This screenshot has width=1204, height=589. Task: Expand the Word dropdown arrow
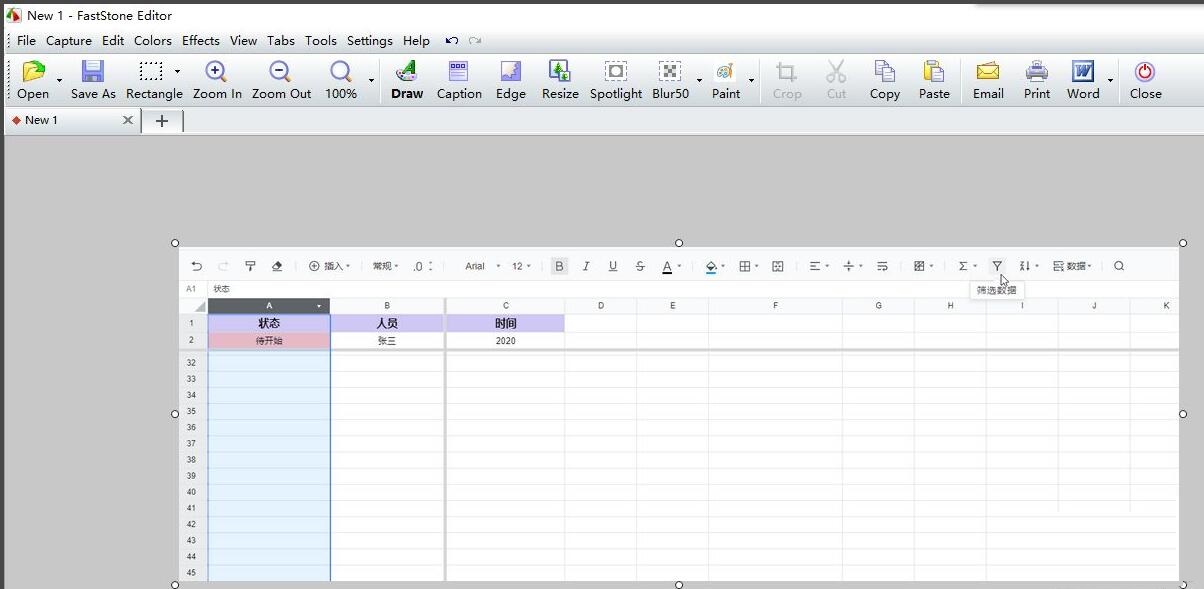point(1110,79)
